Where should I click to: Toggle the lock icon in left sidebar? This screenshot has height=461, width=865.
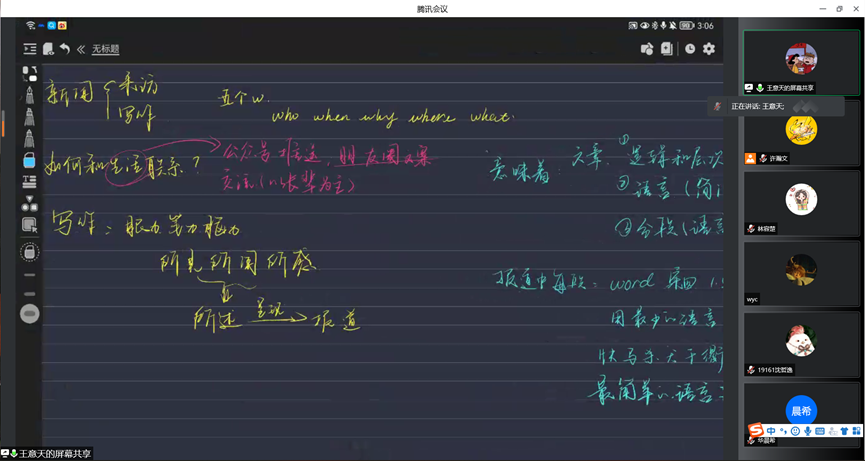point(29,252)
